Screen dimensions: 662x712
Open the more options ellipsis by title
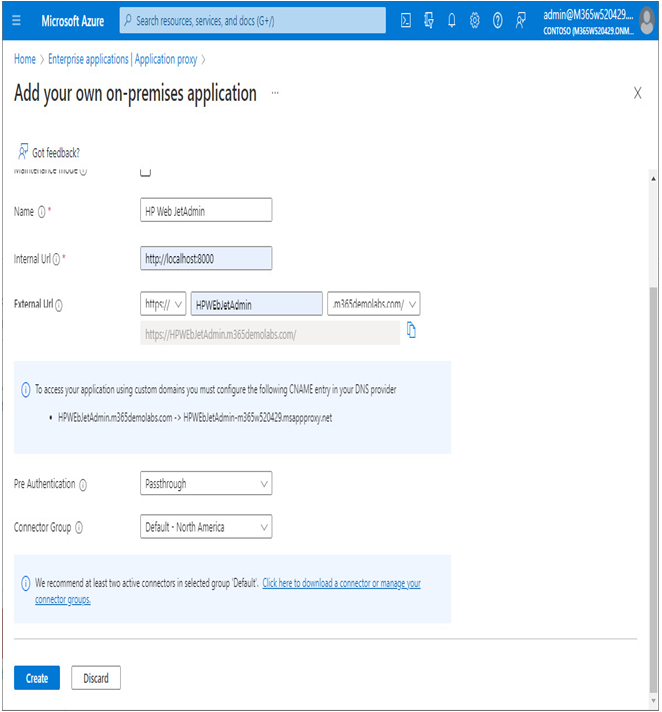[275, 93]
